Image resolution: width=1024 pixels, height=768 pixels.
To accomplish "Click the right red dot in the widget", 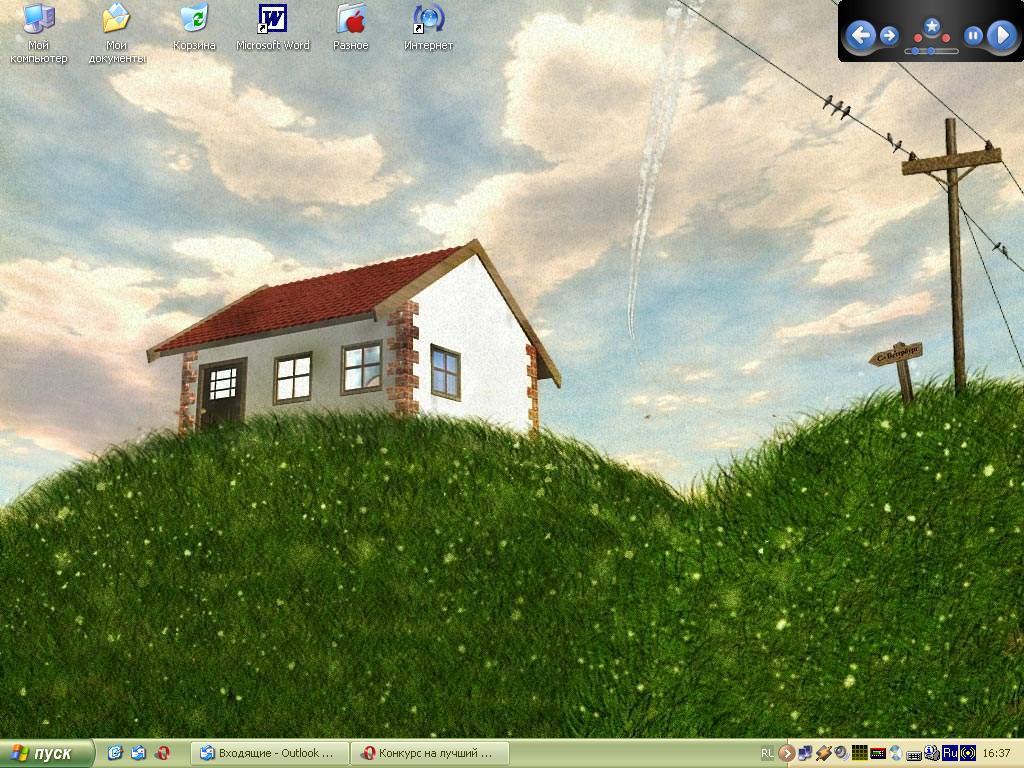I will pyautogui.click(x=946, y=38).
